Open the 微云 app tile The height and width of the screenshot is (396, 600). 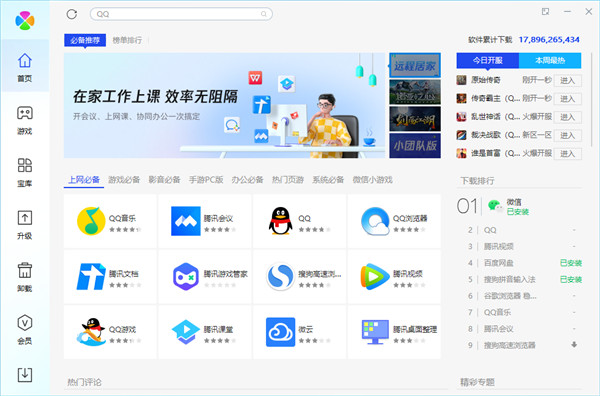coord(299,332)
